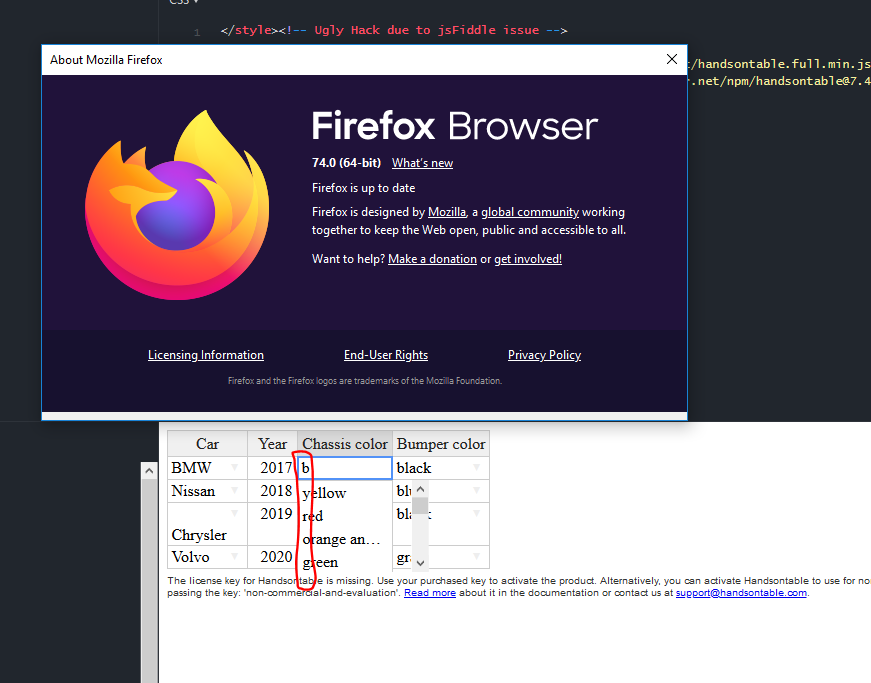Select the 2017 year cell
The height and width of the screenshot is (683, 871).
(x=272, y=468)
